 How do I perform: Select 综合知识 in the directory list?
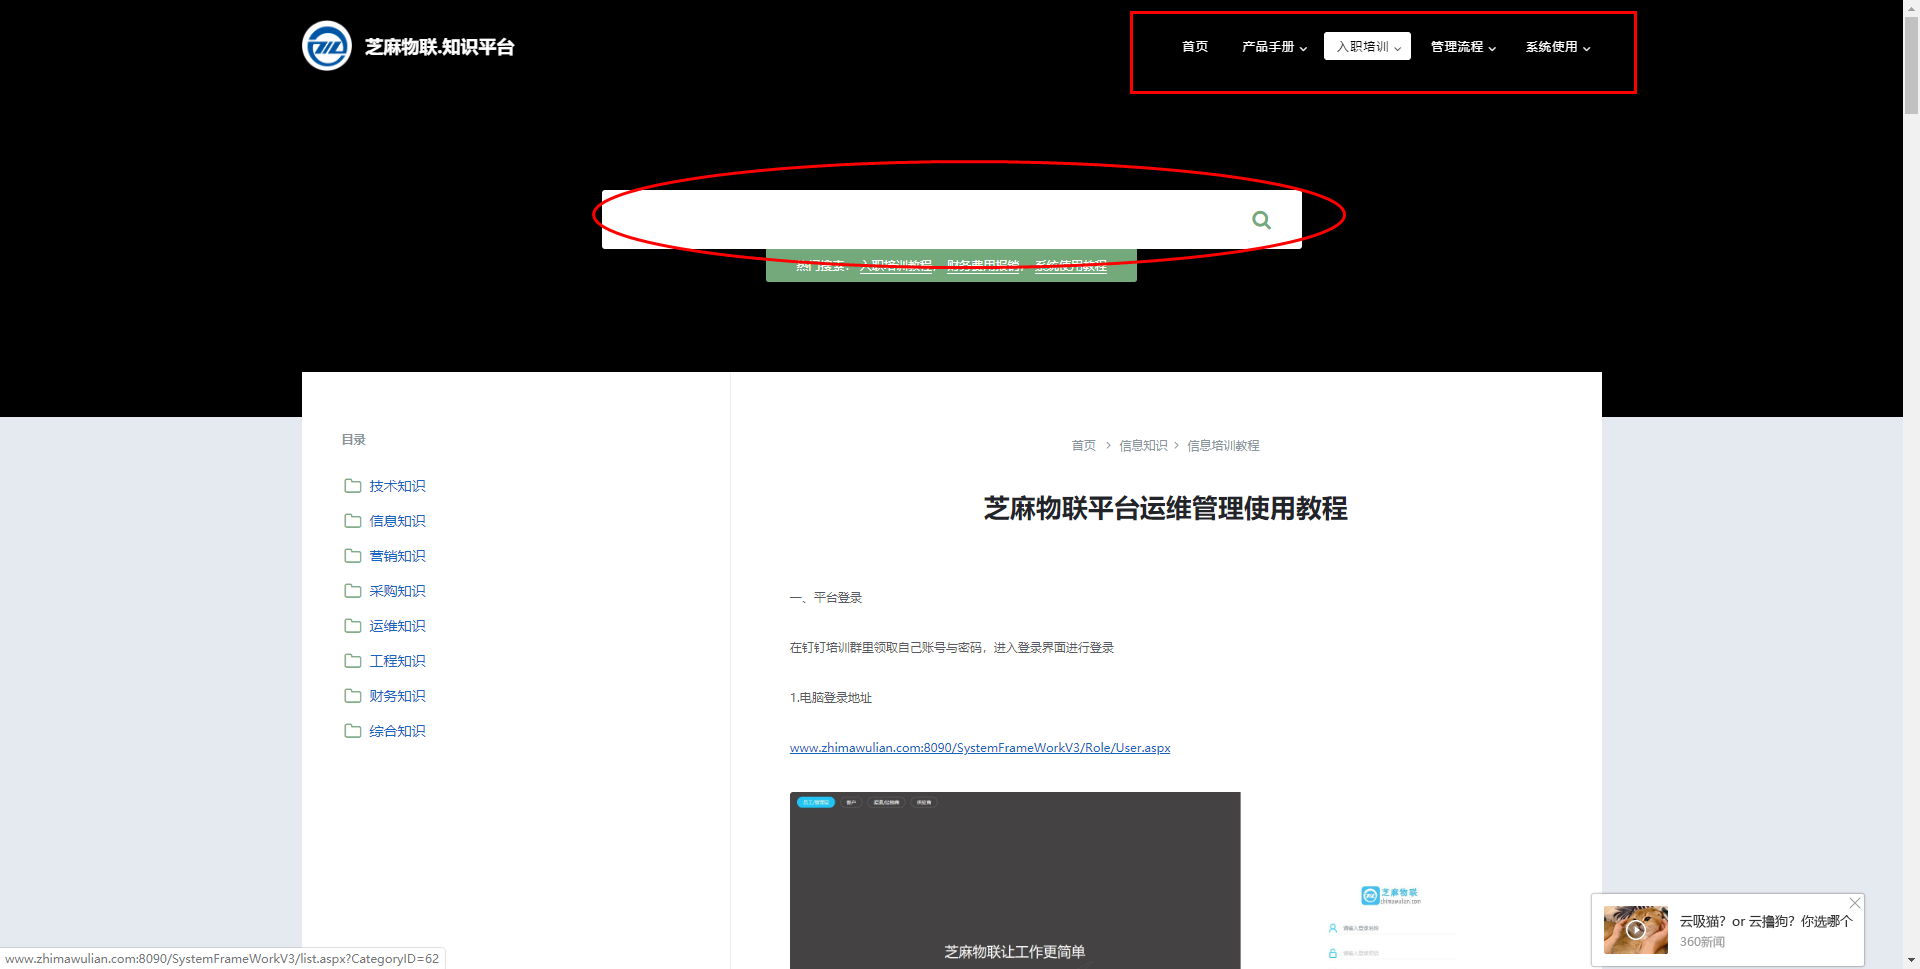coord(396,731)
